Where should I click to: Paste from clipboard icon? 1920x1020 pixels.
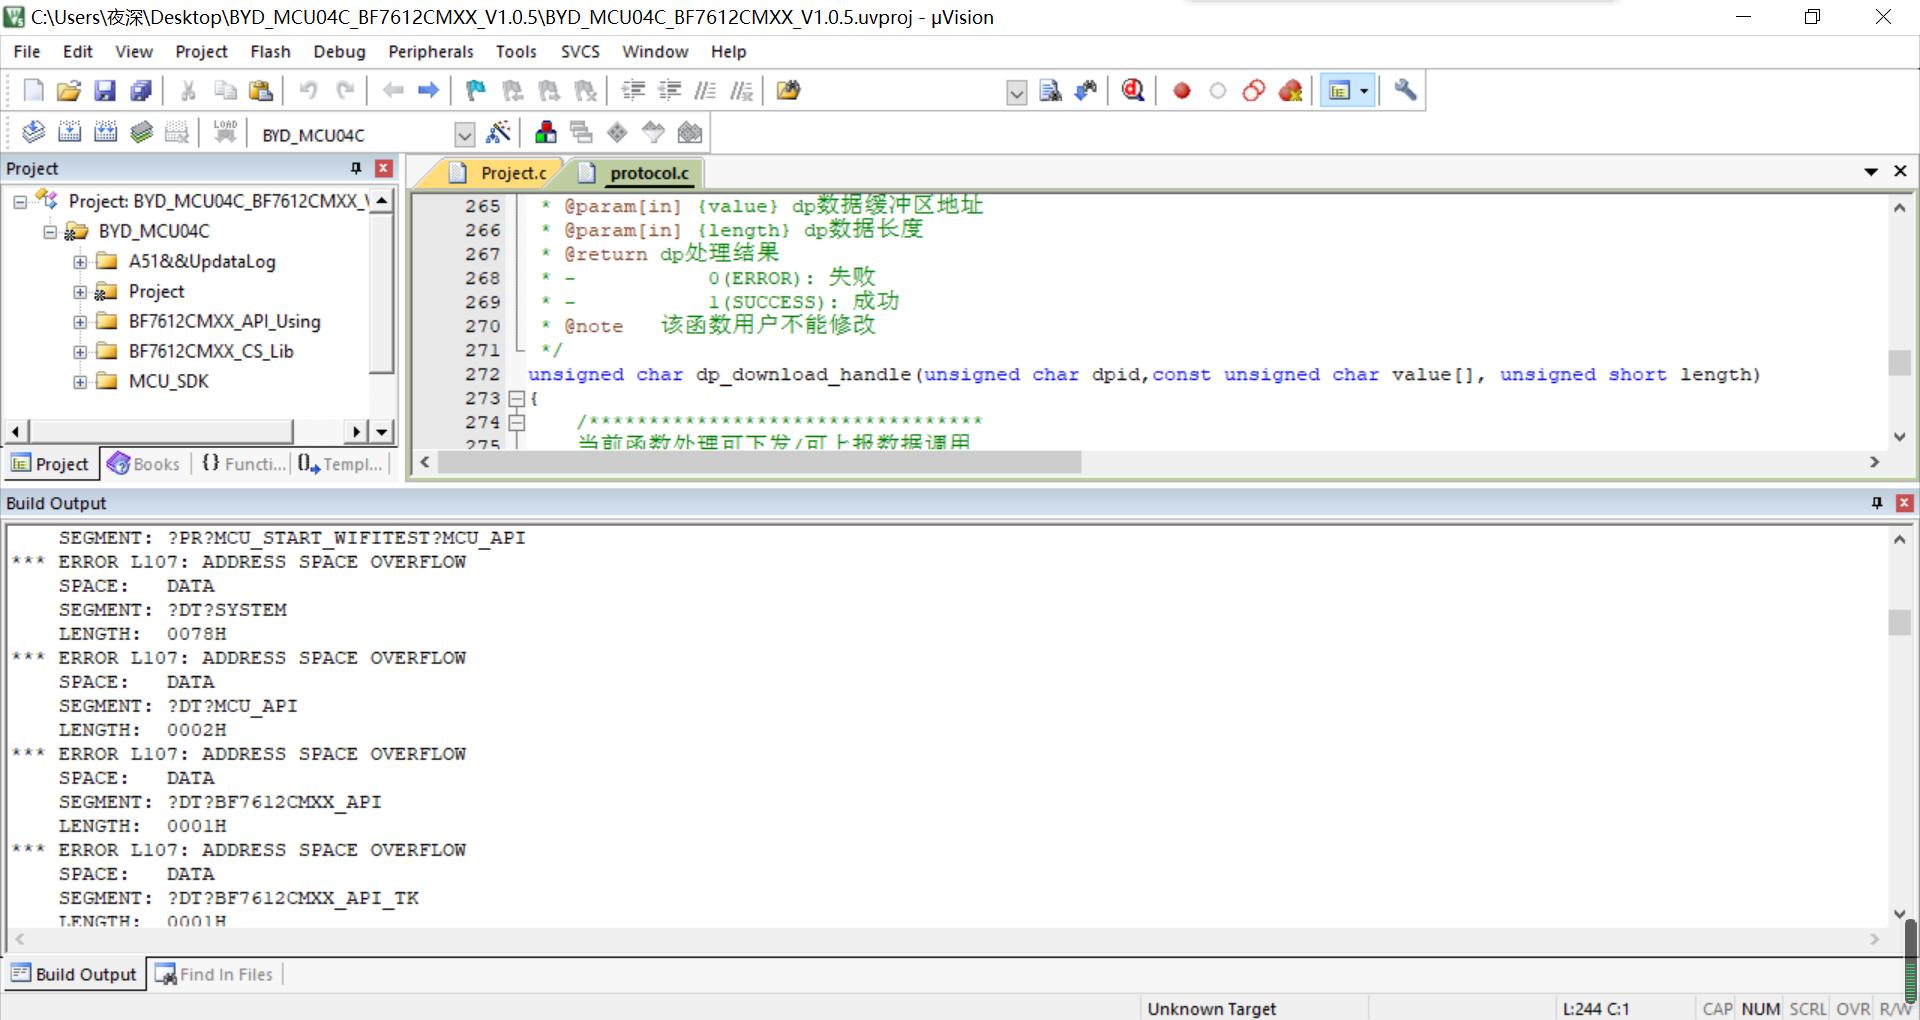tap(261, 91)
